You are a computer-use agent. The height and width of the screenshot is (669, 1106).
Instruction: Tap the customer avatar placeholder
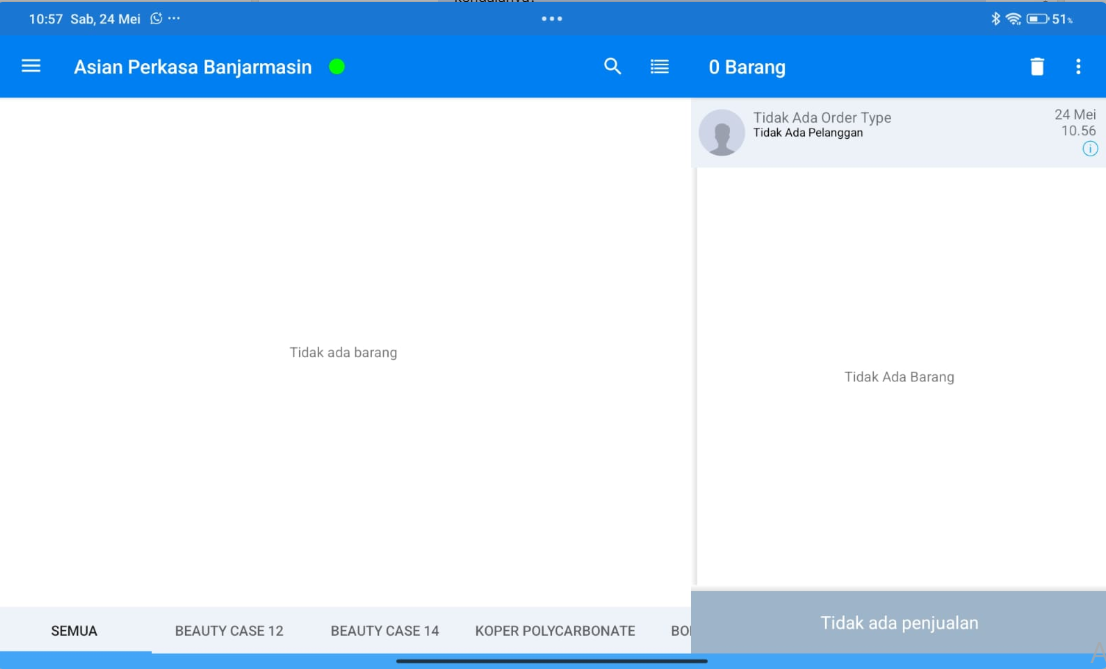click(722, 133)
